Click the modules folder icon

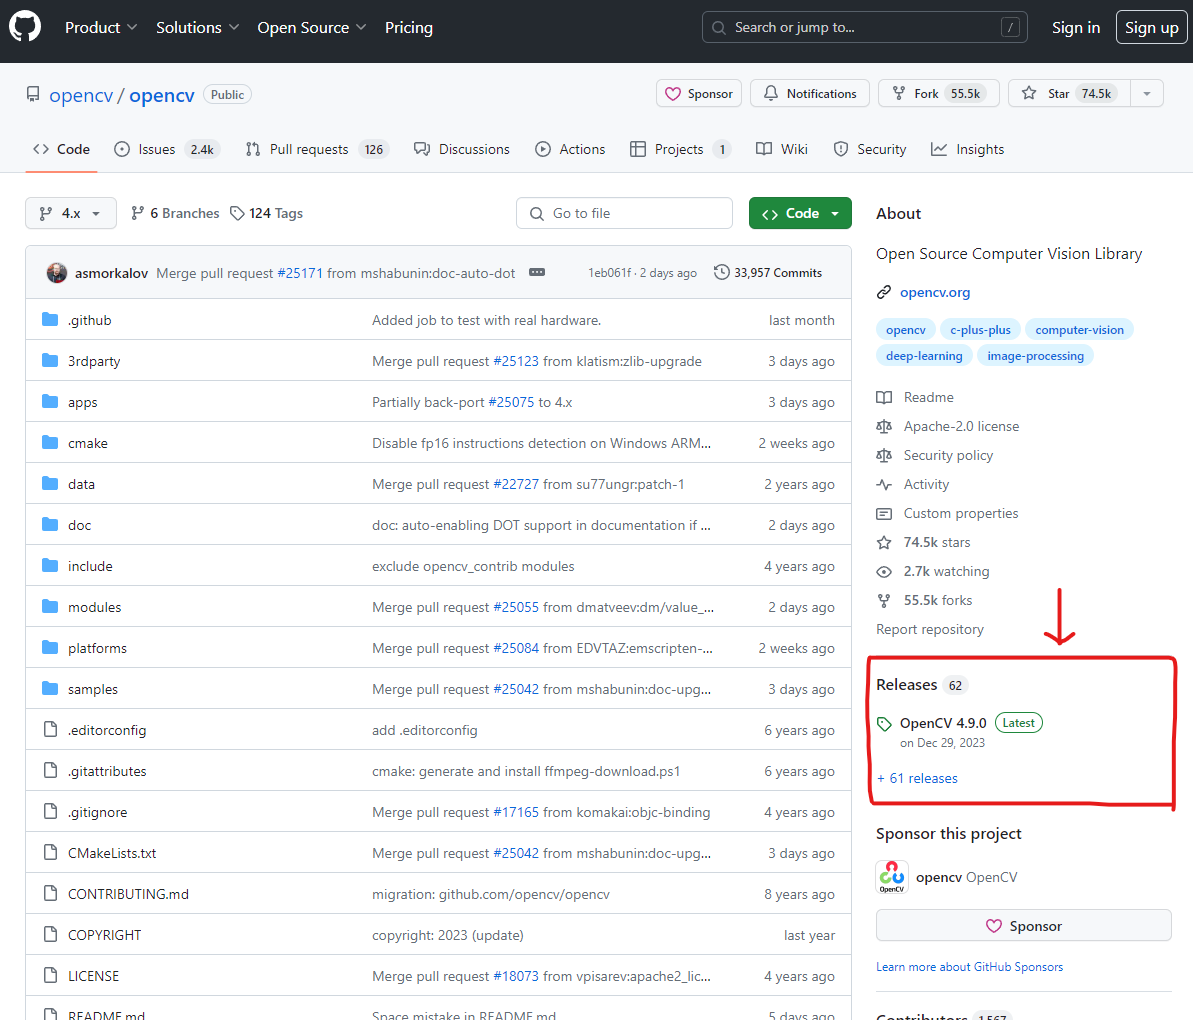tap(50, 606)
